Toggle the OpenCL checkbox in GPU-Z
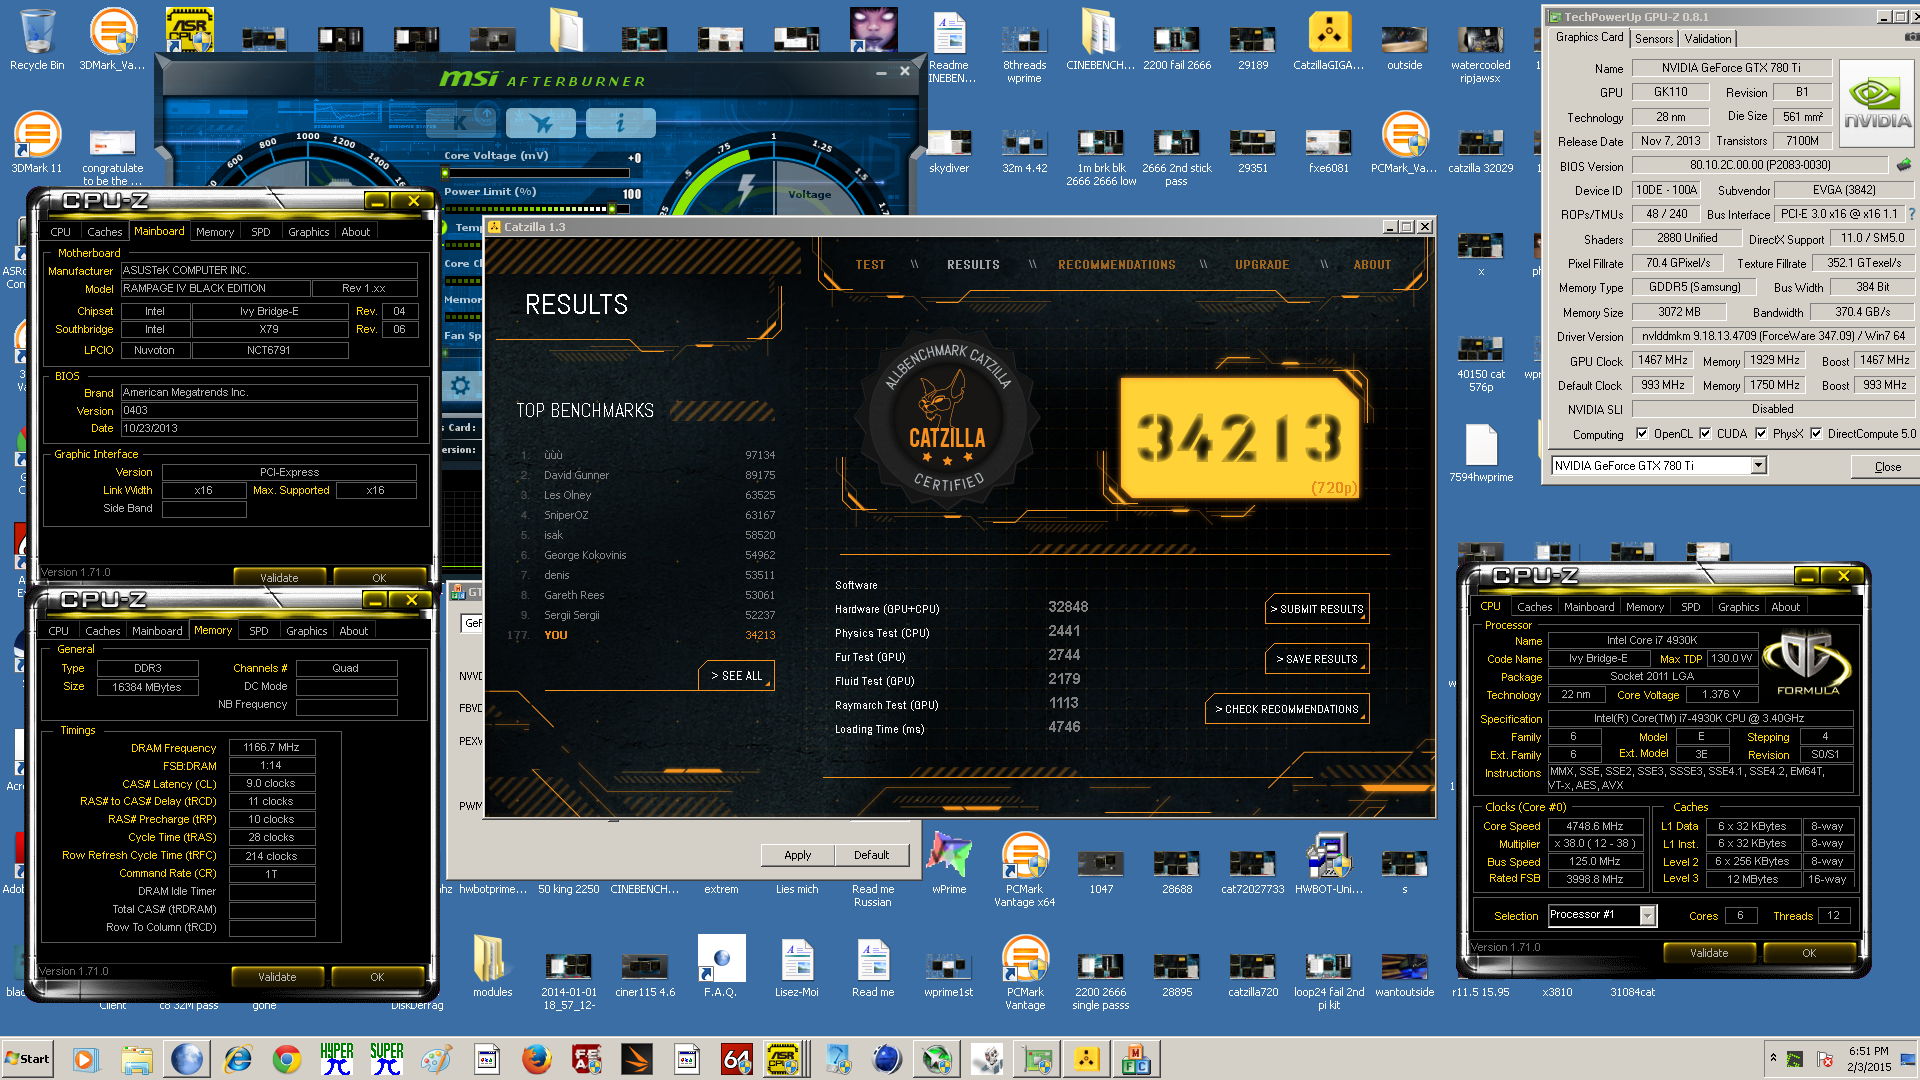Viewport: 1920px width, 1080px height. (1641, 433)
